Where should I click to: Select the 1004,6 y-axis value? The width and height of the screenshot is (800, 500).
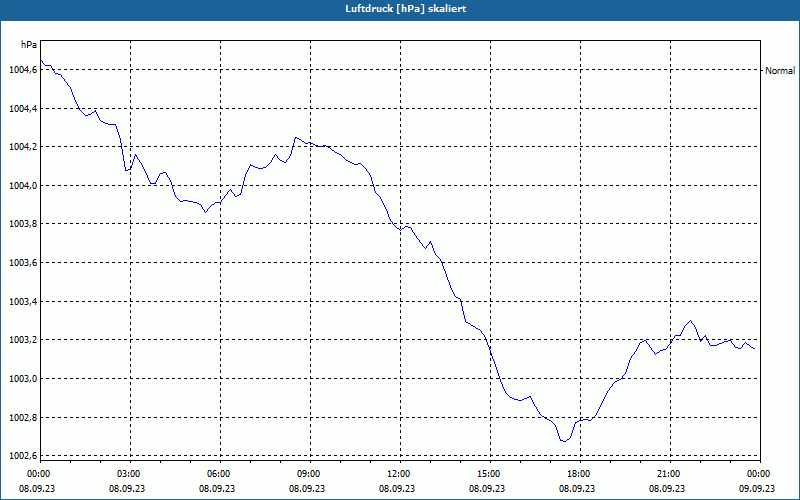[x=23, y=70]
